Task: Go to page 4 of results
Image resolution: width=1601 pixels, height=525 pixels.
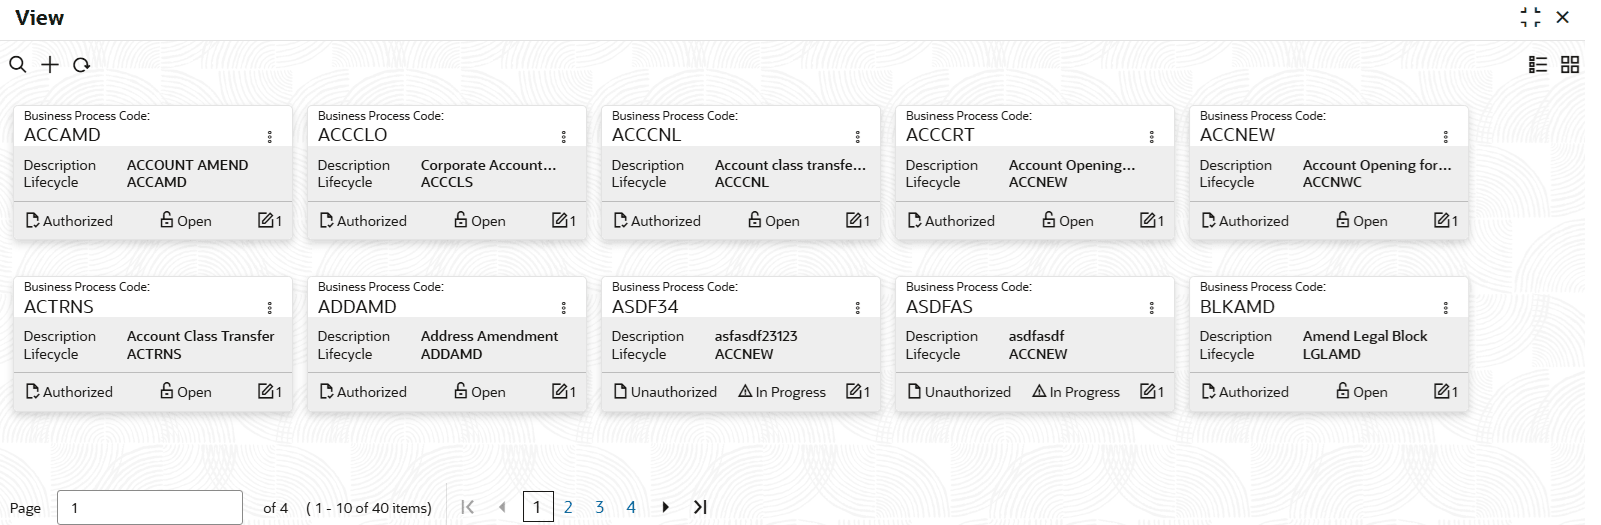Action: tap(631, 507)
